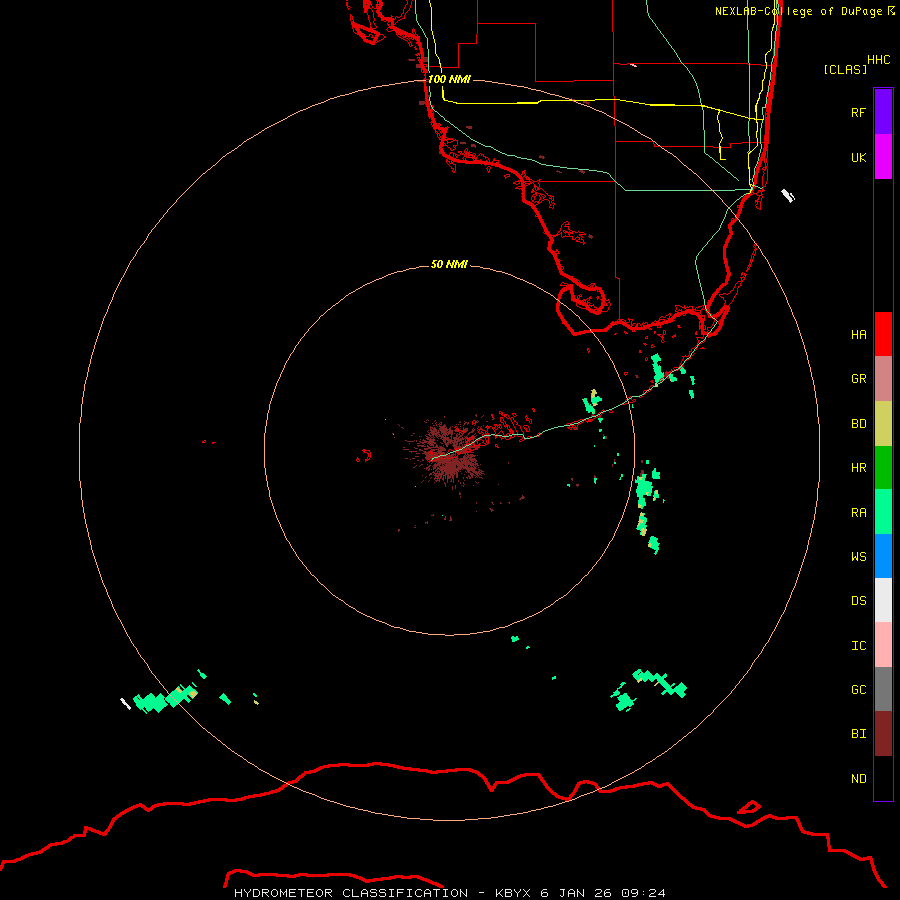Select the magenta UK legend swatch

(883, 157)
